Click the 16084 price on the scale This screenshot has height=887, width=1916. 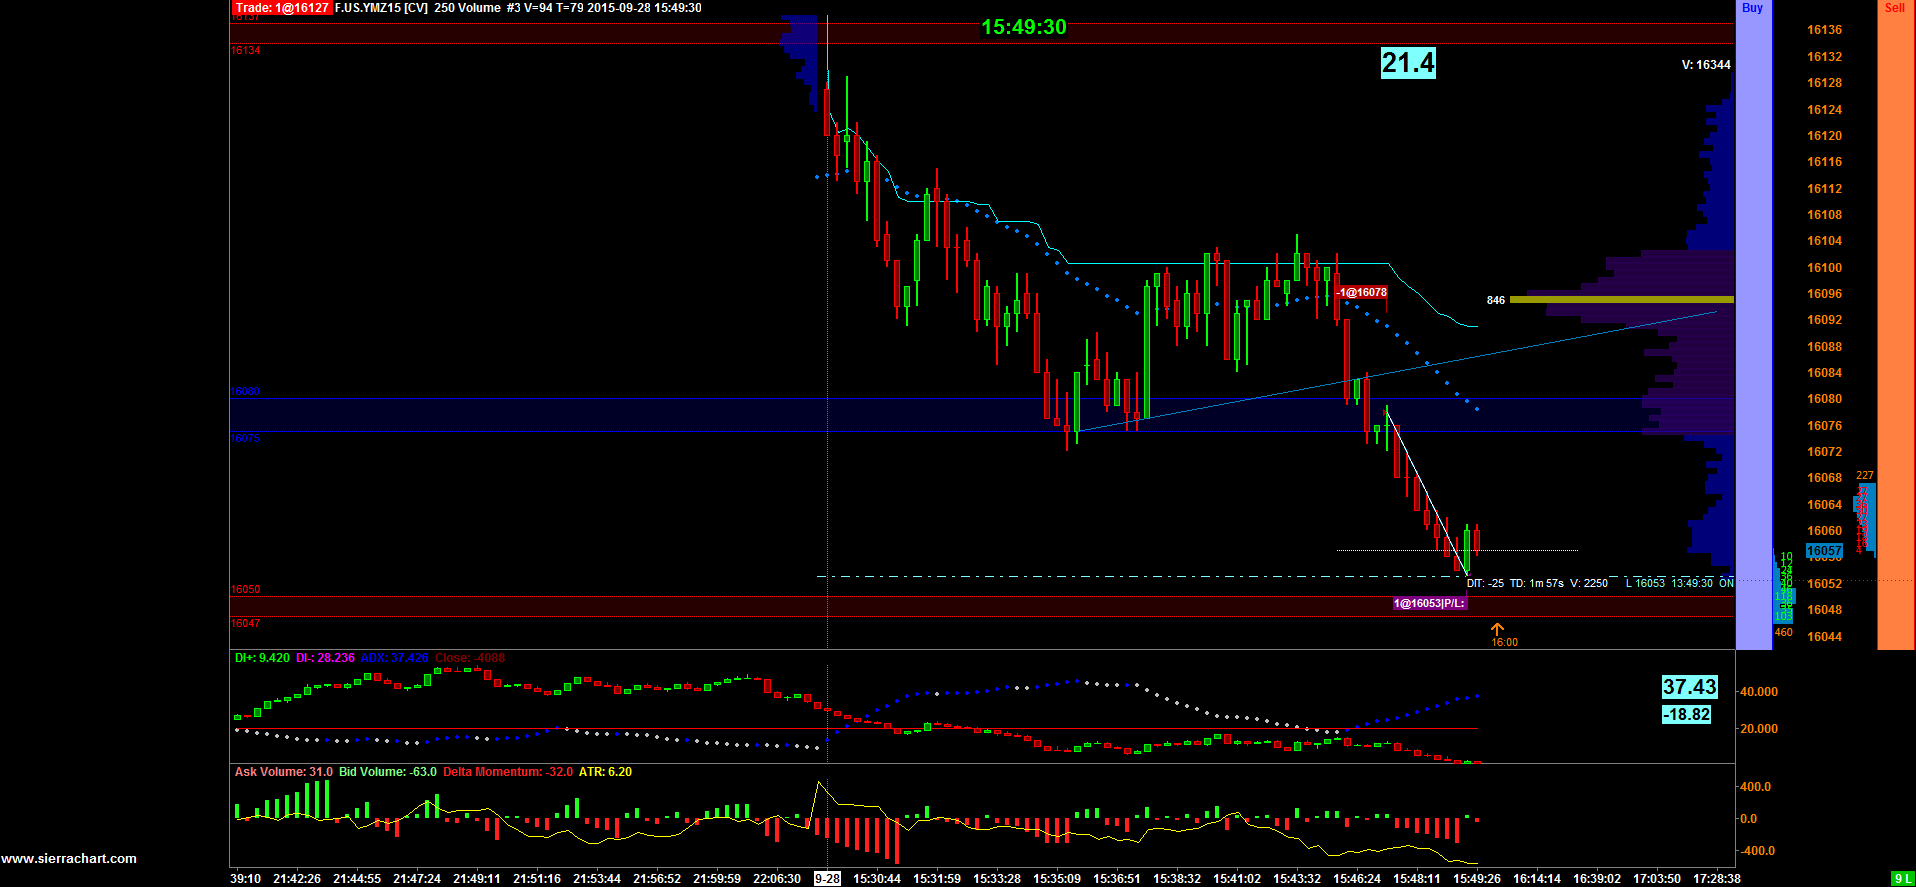(1824, 373)
